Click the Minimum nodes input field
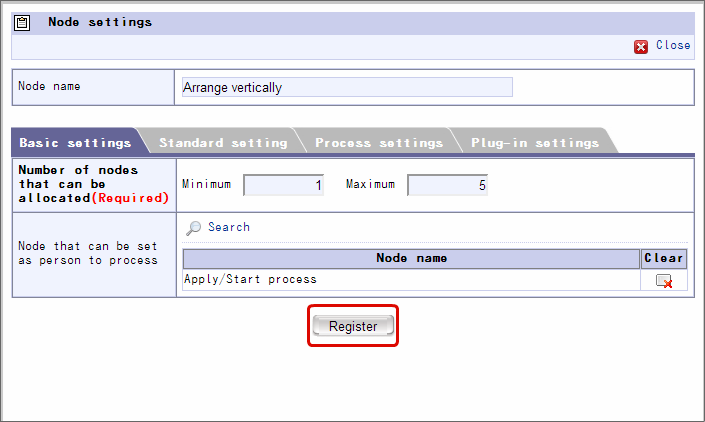This screenshot has height=422, width=705. (x=283, y=185)
